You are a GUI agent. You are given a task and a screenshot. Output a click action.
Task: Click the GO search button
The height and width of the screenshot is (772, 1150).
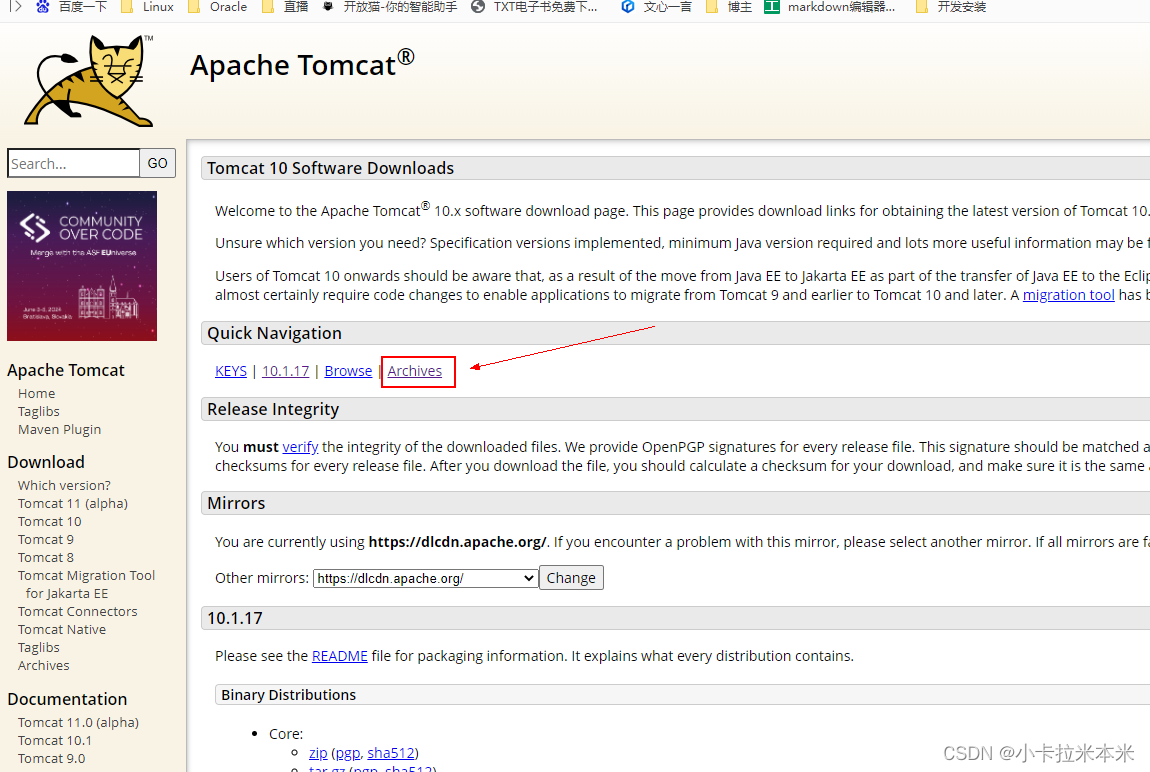click(x=157, y=162)
